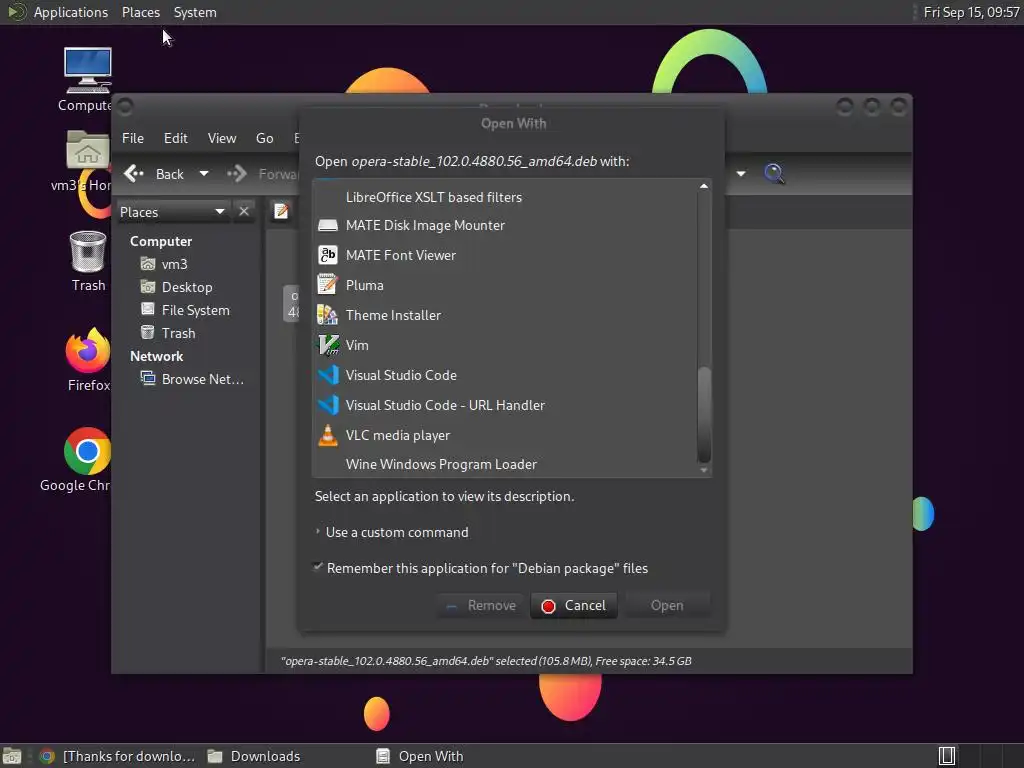This screenshot has width=1024, height=768.
Task: Select Visual Studio Code icon
Action: pos(327,375)
